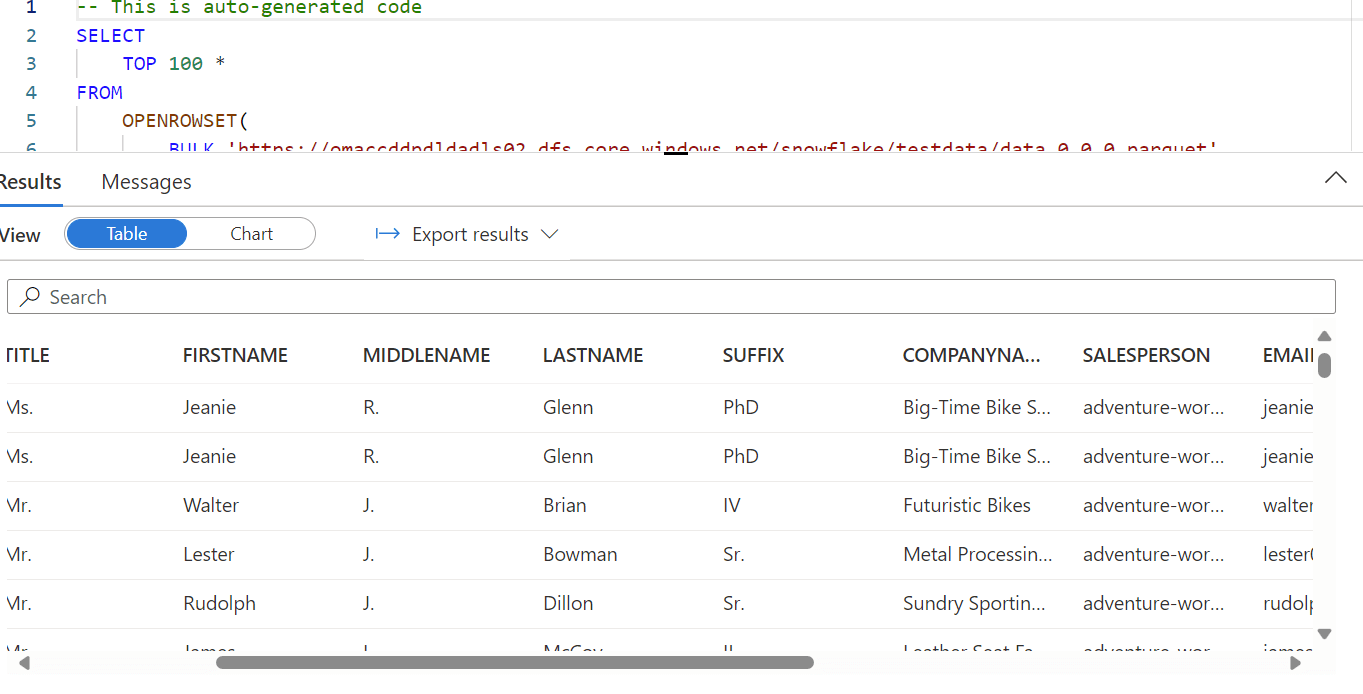Open the Export results dropdown chevron
Screen dimensions: 1363x694
549,234
